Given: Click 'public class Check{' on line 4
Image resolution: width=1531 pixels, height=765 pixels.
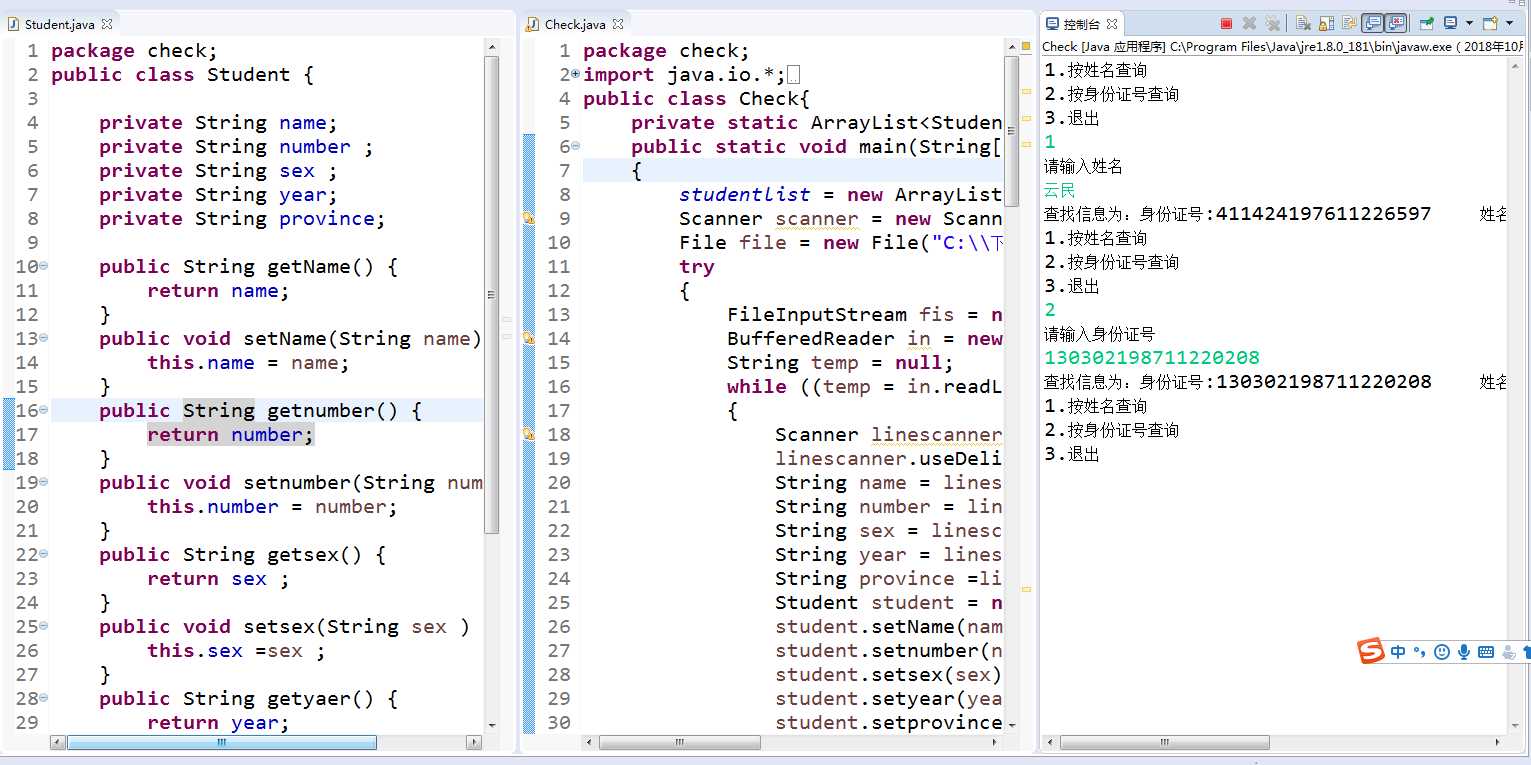Looking at the screenshot, I should pos(697,99).
